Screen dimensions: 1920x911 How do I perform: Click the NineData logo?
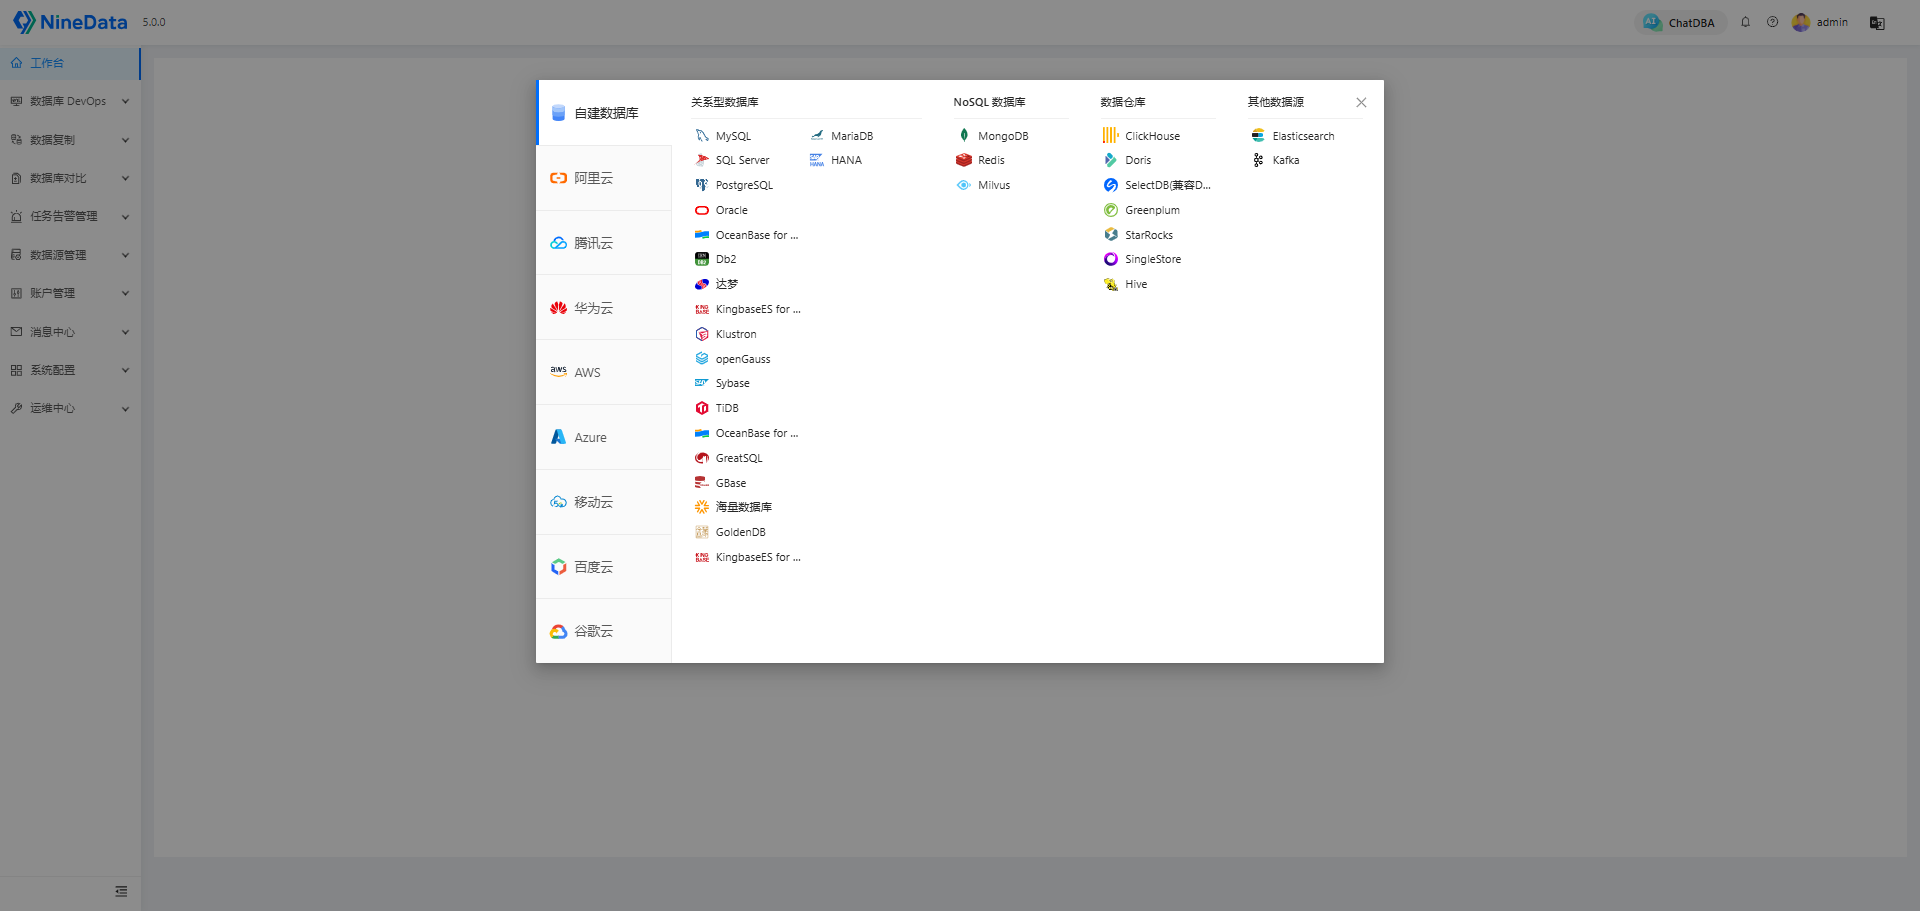pos(70,22)
